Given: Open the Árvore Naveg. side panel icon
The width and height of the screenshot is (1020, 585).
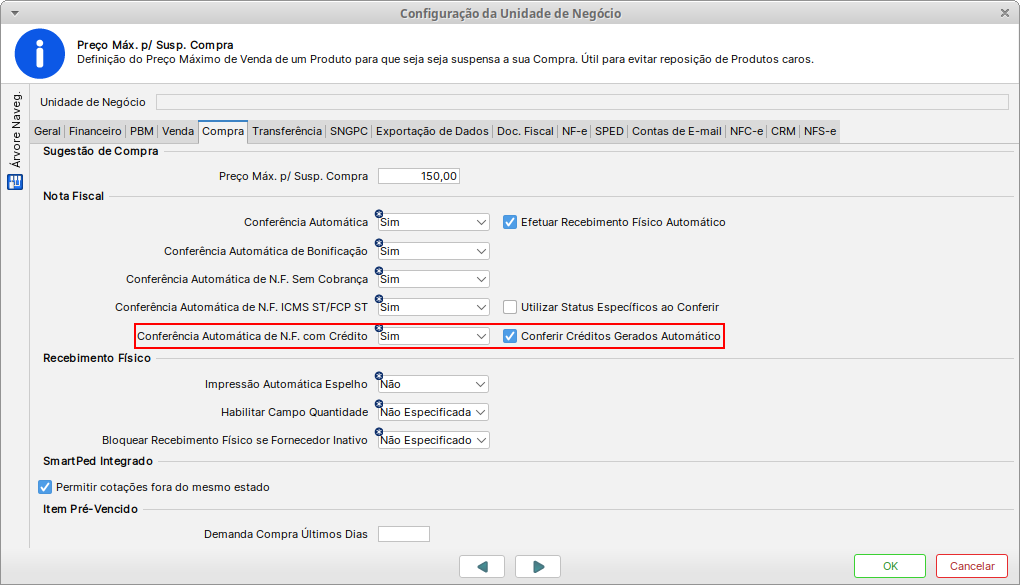Looking at the screenshot, I should [15, 182].
